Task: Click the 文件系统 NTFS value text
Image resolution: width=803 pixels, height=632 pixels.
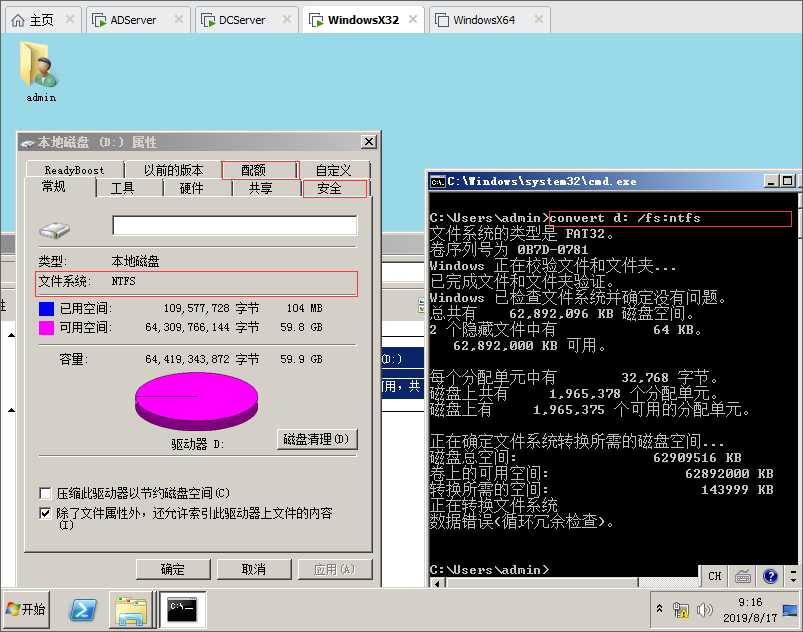Action: [123, 281]
